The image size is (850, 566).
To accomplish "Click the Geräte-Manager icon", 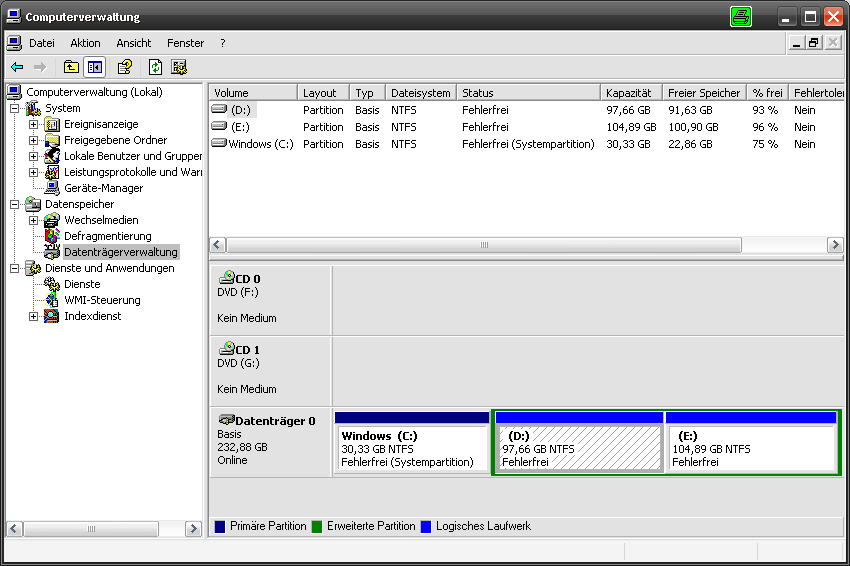I will (52, 188).
